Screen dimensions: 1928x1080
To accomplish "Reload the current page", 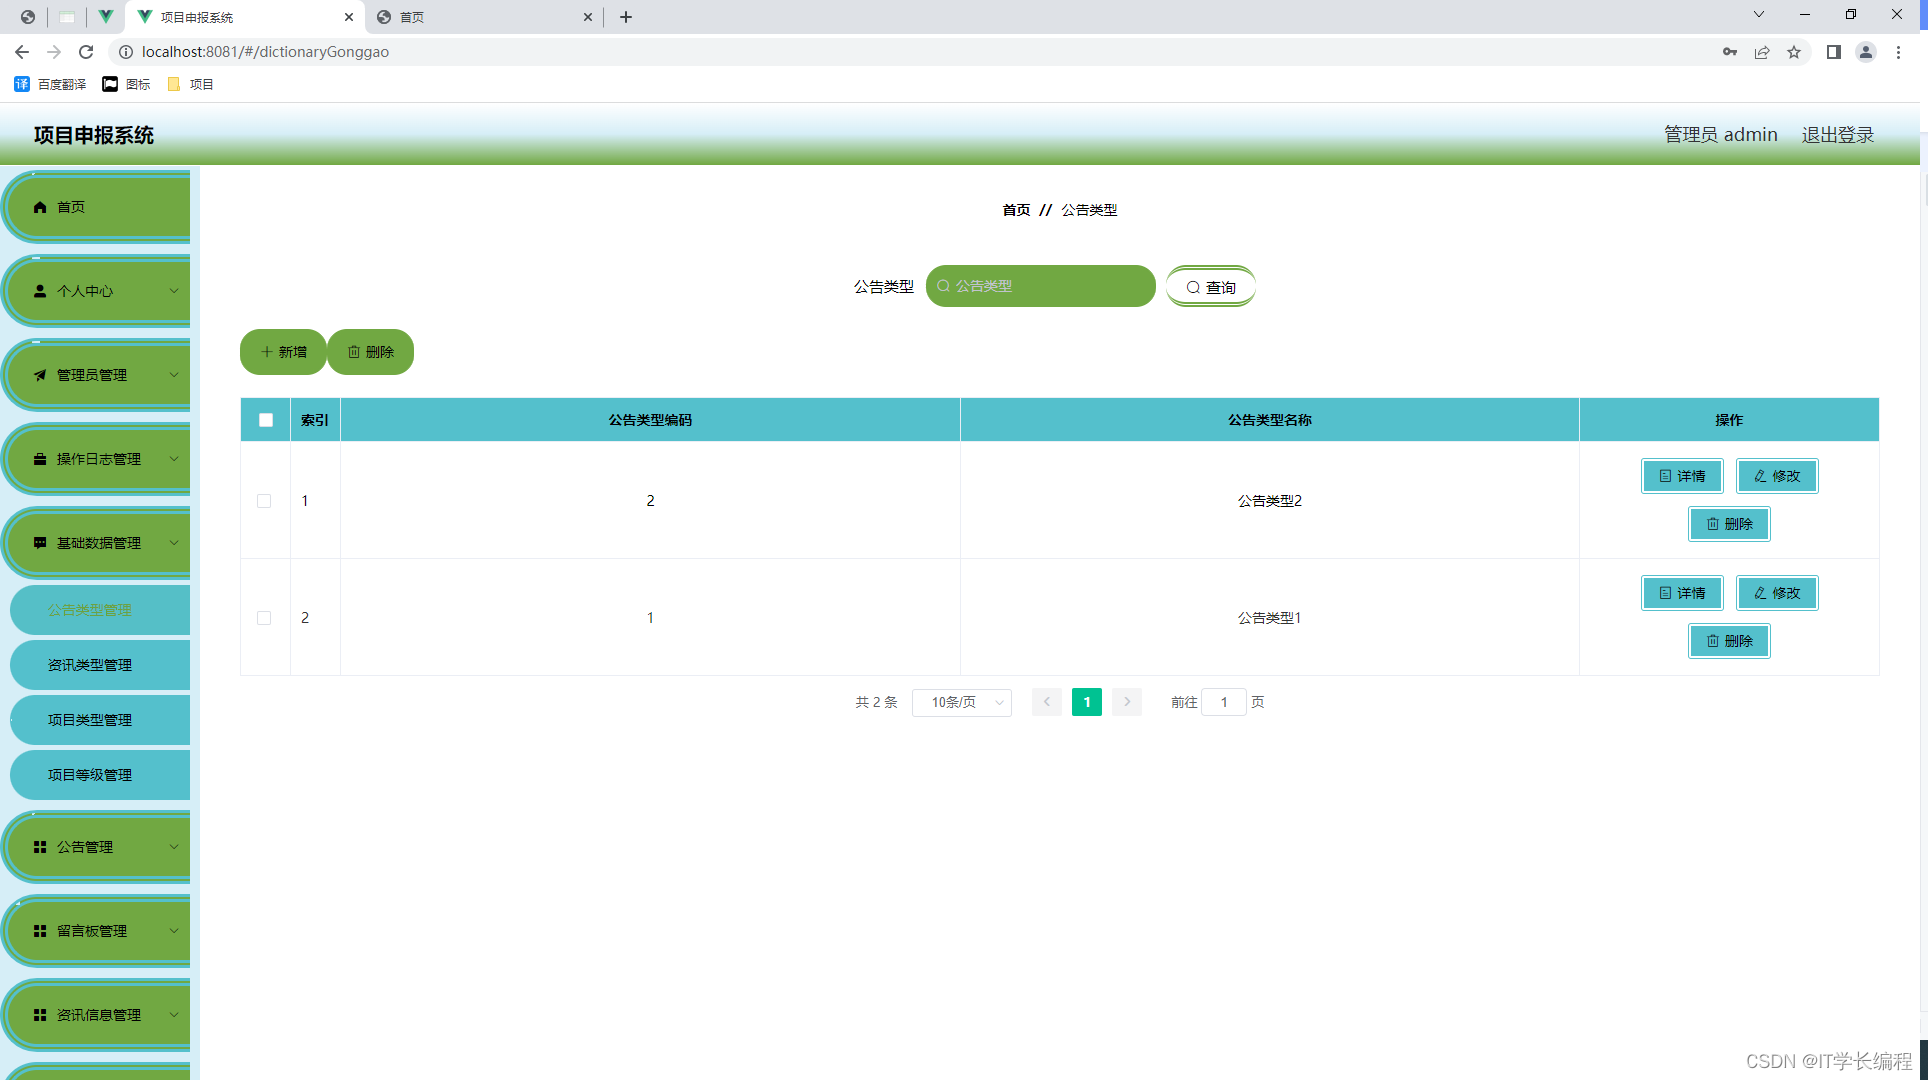I will (x=86, y=52).
